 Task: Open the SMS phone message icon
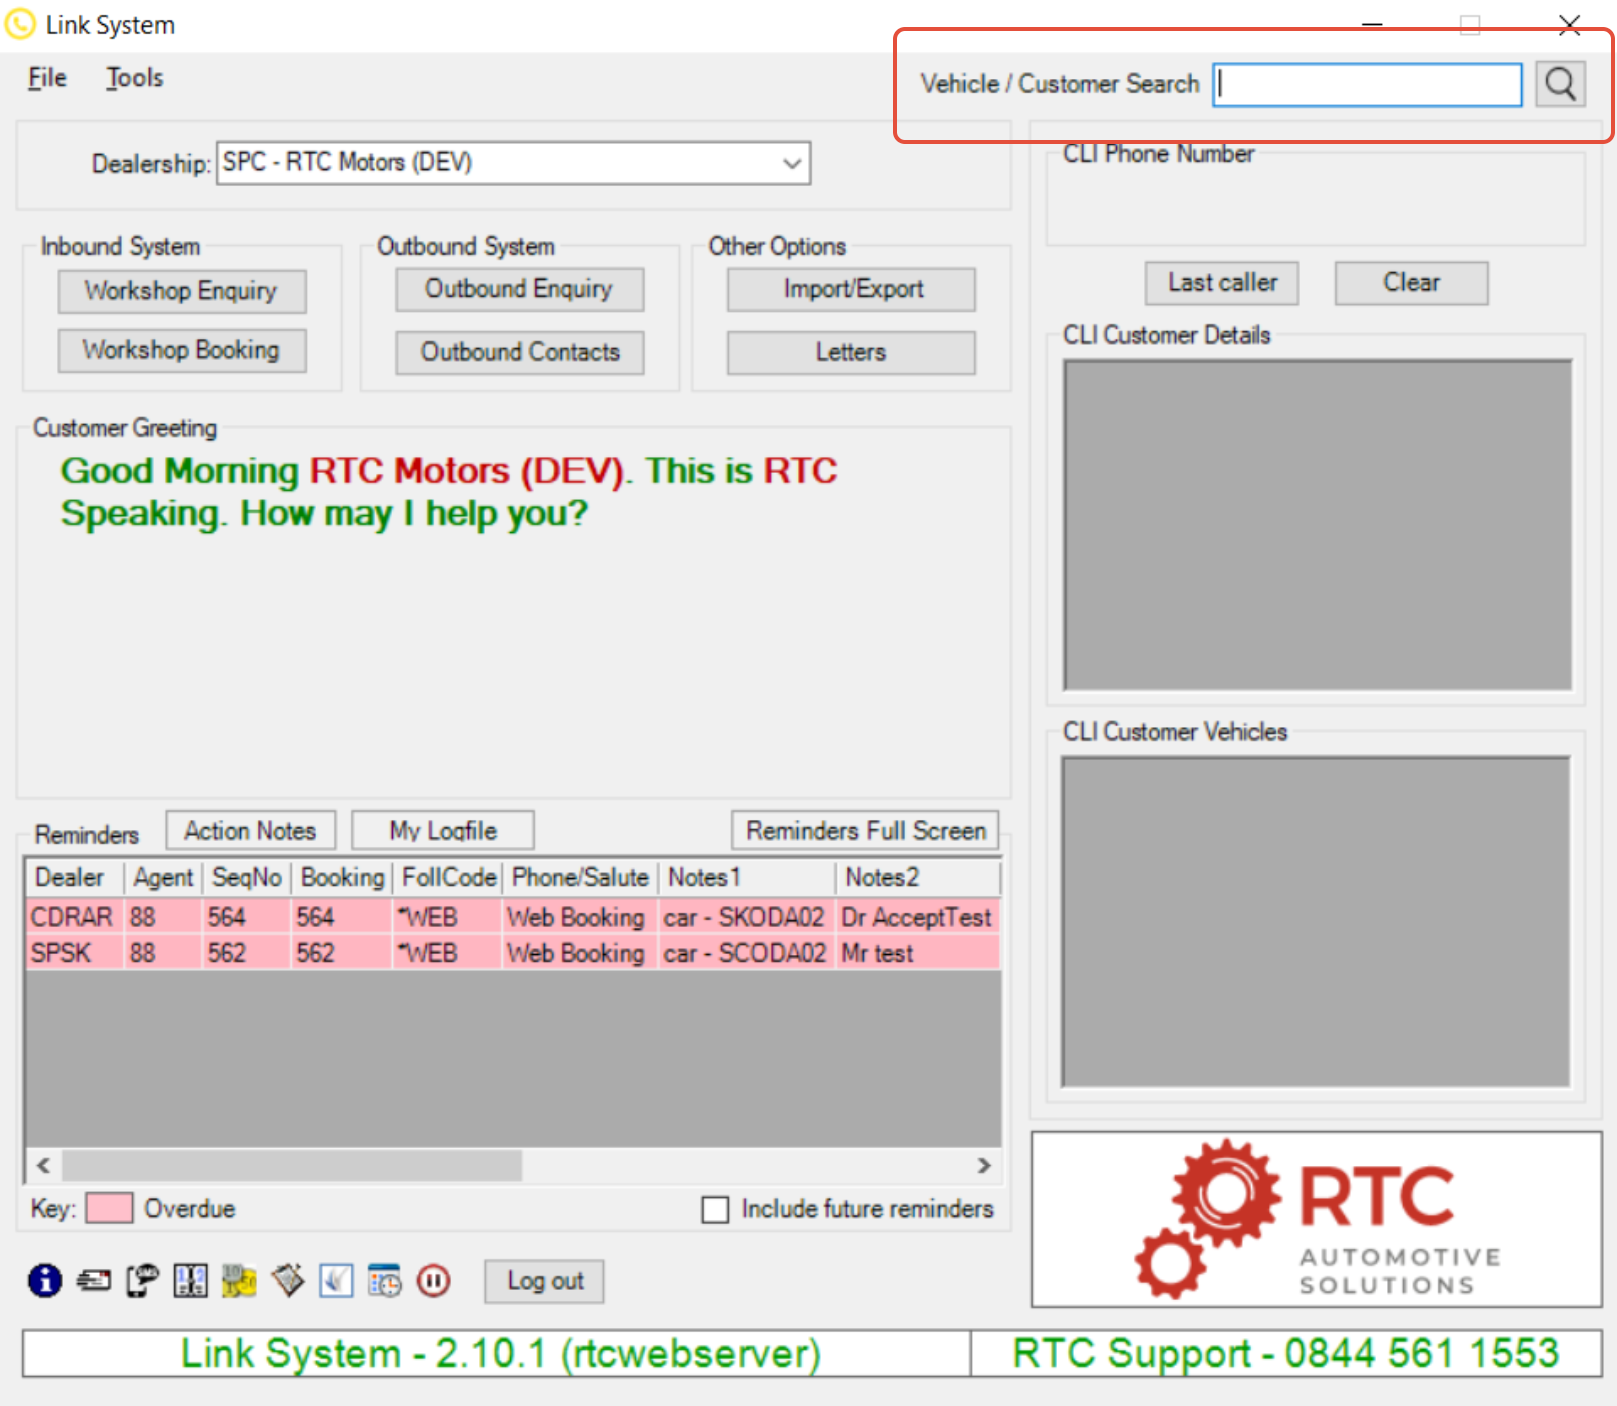click(x=142, y=1280)
